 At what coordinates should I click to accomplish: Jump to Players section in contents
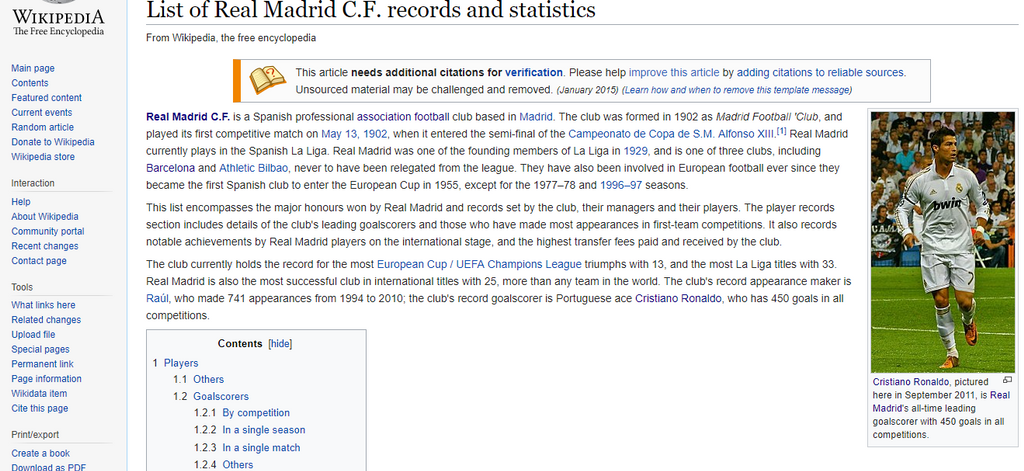pos(181,363)
